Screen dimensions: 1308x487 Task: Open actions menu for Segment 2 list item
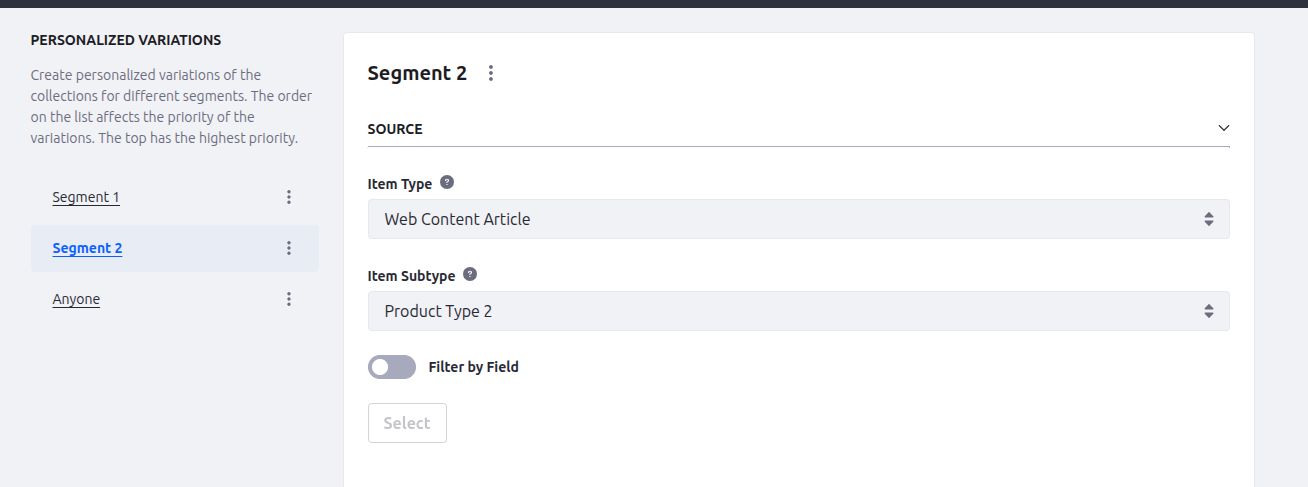coord(289,248)
